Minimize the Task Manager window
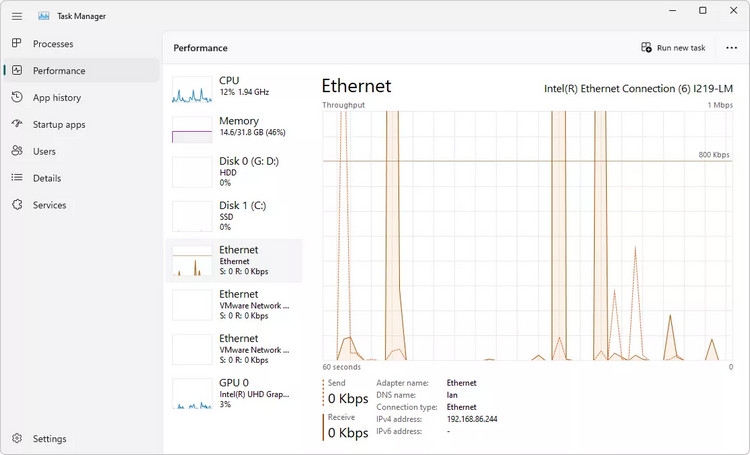750x455 pixels. pyautogui.click(x=673, y=11)
